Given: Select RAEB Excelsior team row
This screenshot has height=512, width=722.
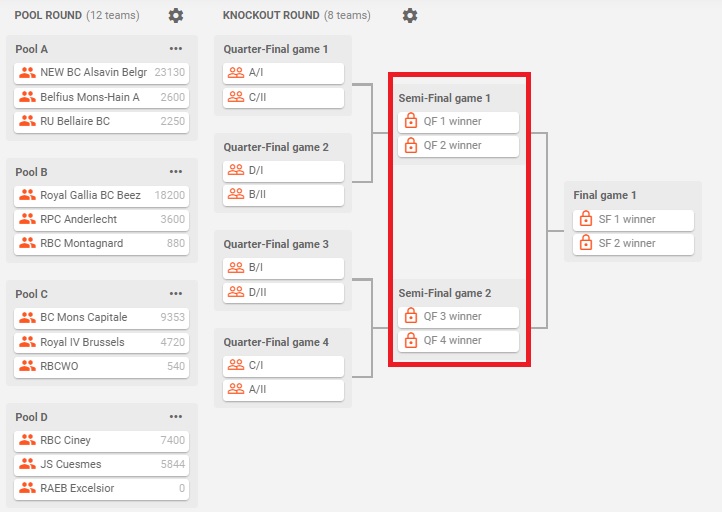Looking at the screenshot, I should click(101, 488).
